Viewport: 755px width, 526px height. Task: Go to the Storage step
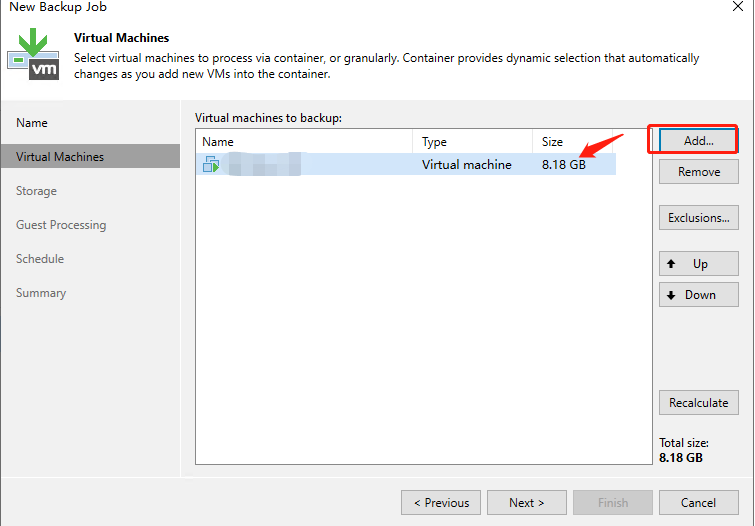[36, 191]
